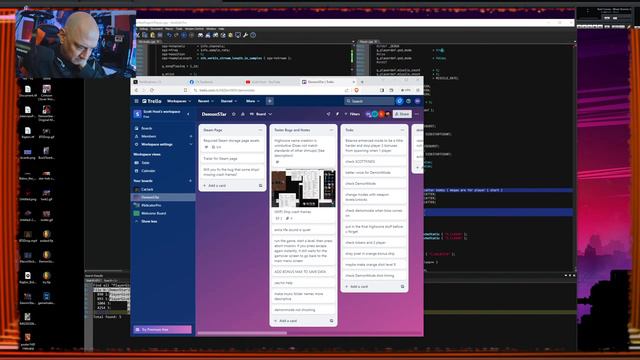
Task: Open the More dropdown in Trello header
Action: [x=253, y=101]
